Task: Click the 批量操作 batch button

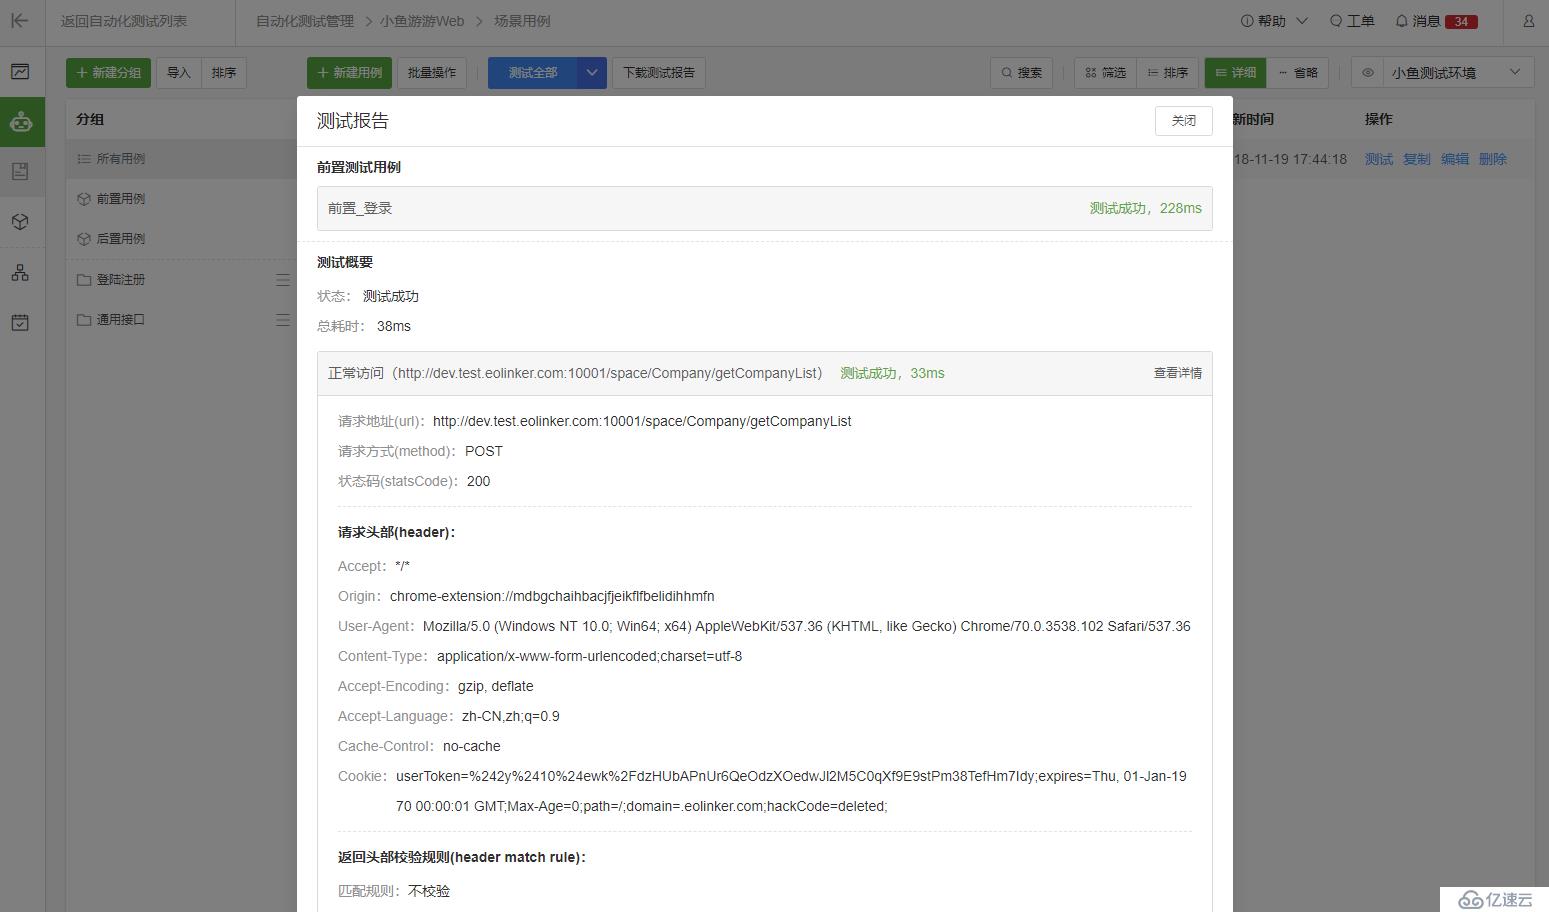Action: (x=432, y=72)
